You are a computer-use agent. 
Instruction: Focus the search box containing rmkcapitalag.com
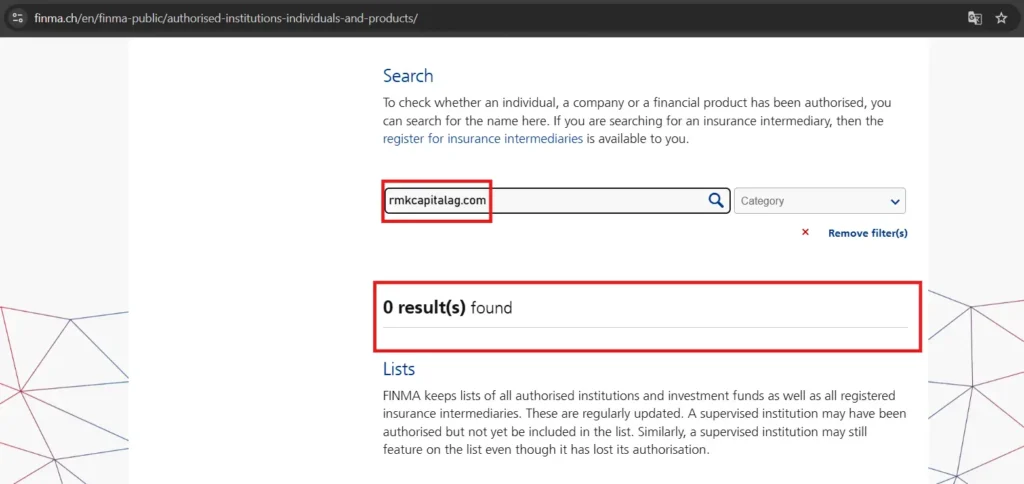tap(556, 201)
